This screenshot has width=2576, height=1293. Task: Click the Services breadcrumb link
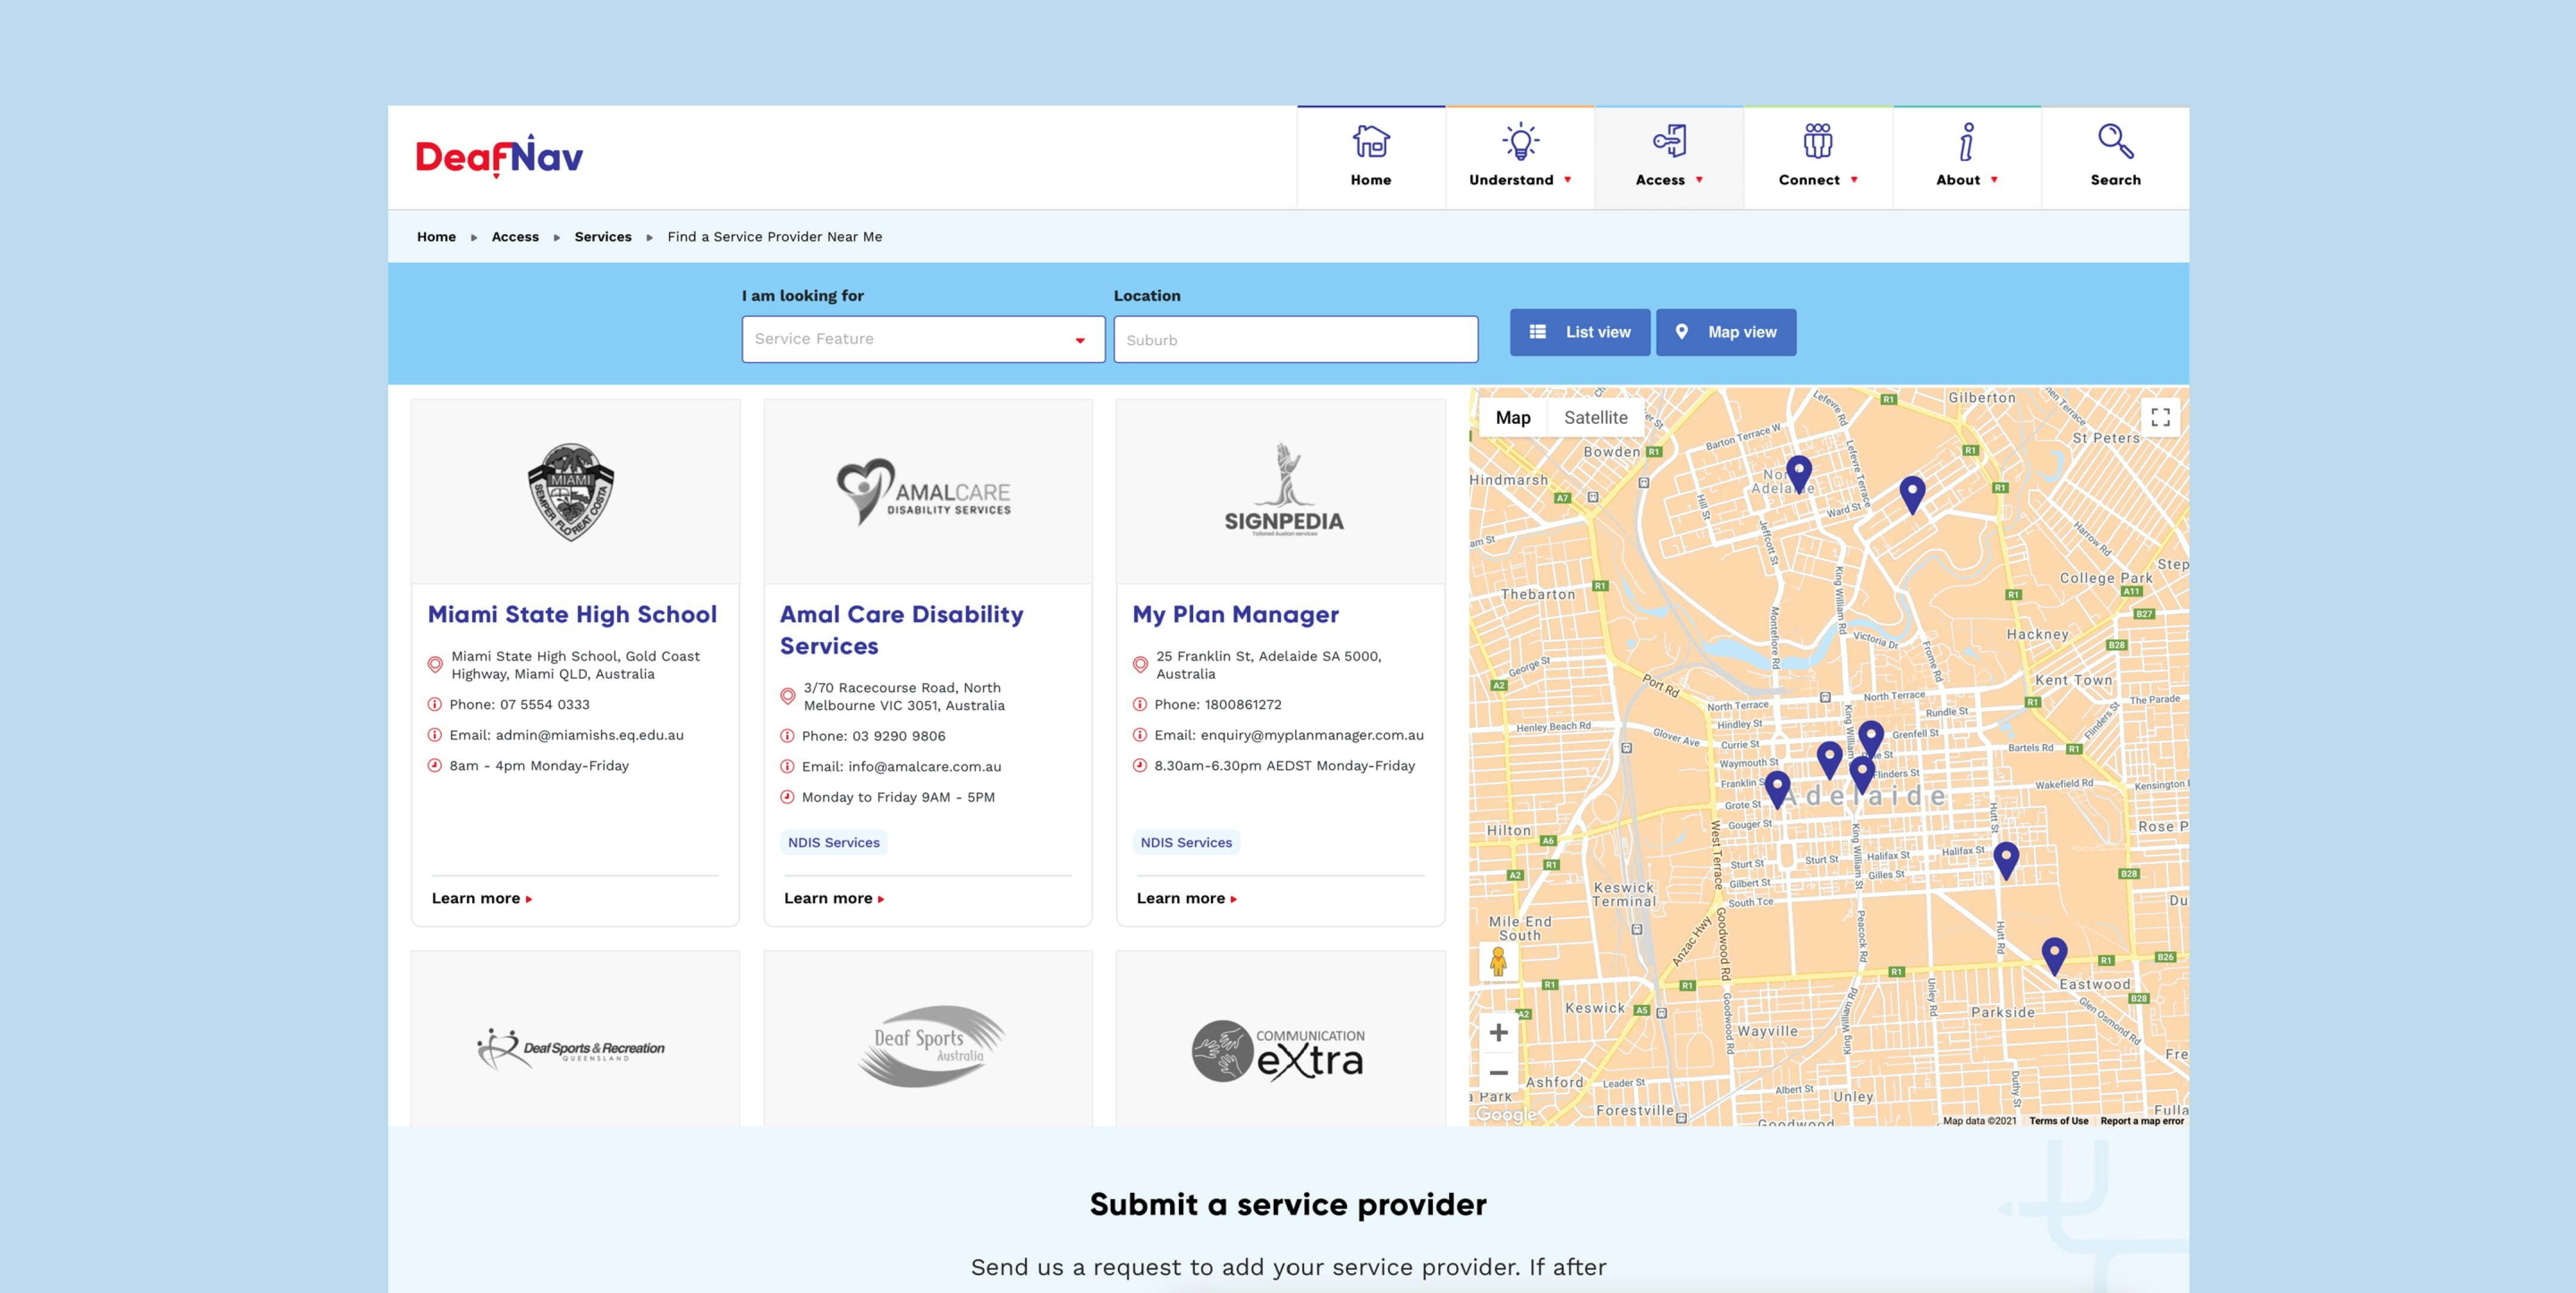602,237
